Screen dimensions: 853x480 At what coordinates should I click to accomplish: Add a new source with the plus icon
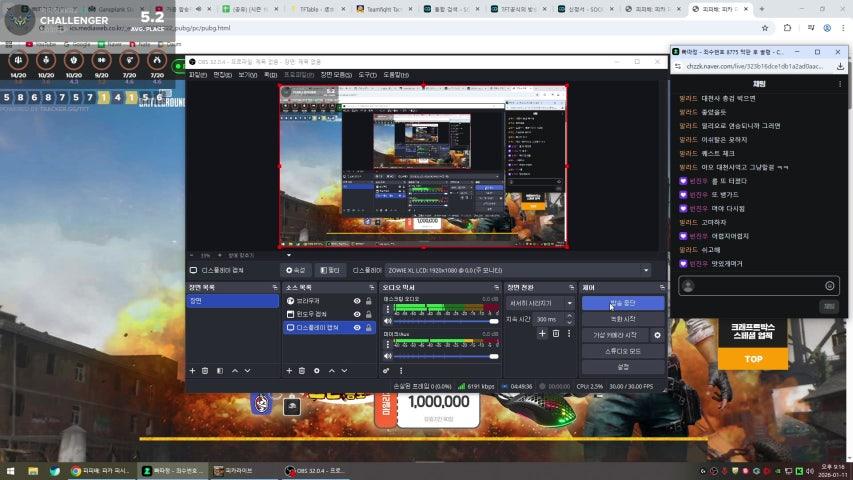(289, 370)
